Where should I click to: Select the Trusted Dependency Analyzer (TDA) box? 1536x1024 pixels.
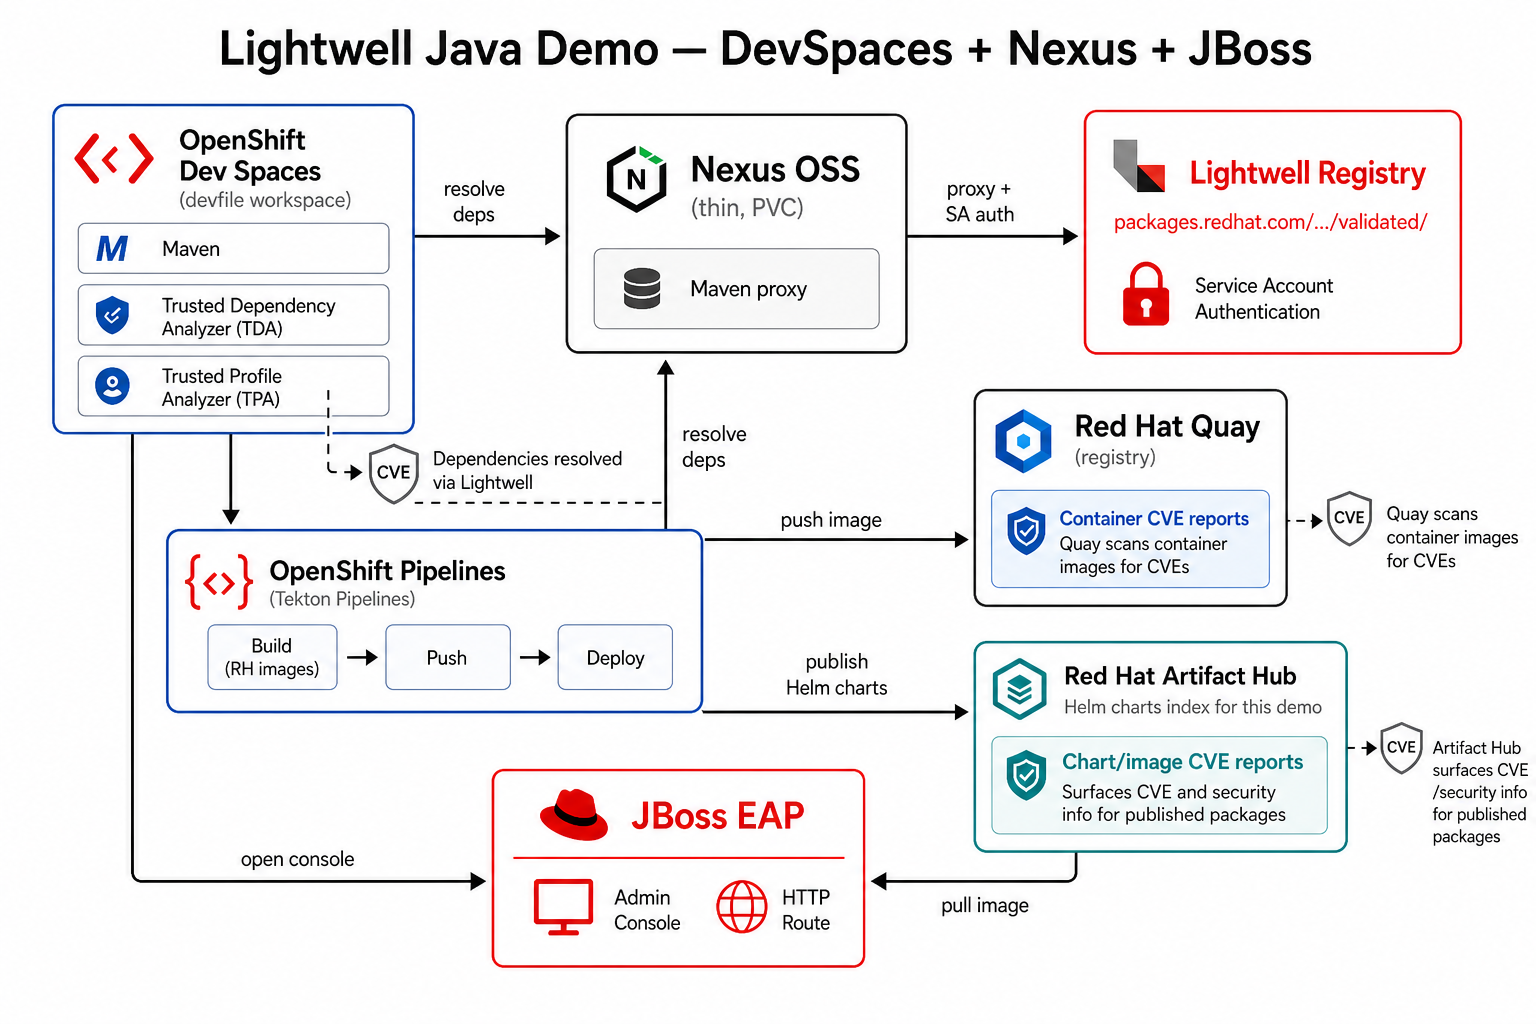coord(234,315)
